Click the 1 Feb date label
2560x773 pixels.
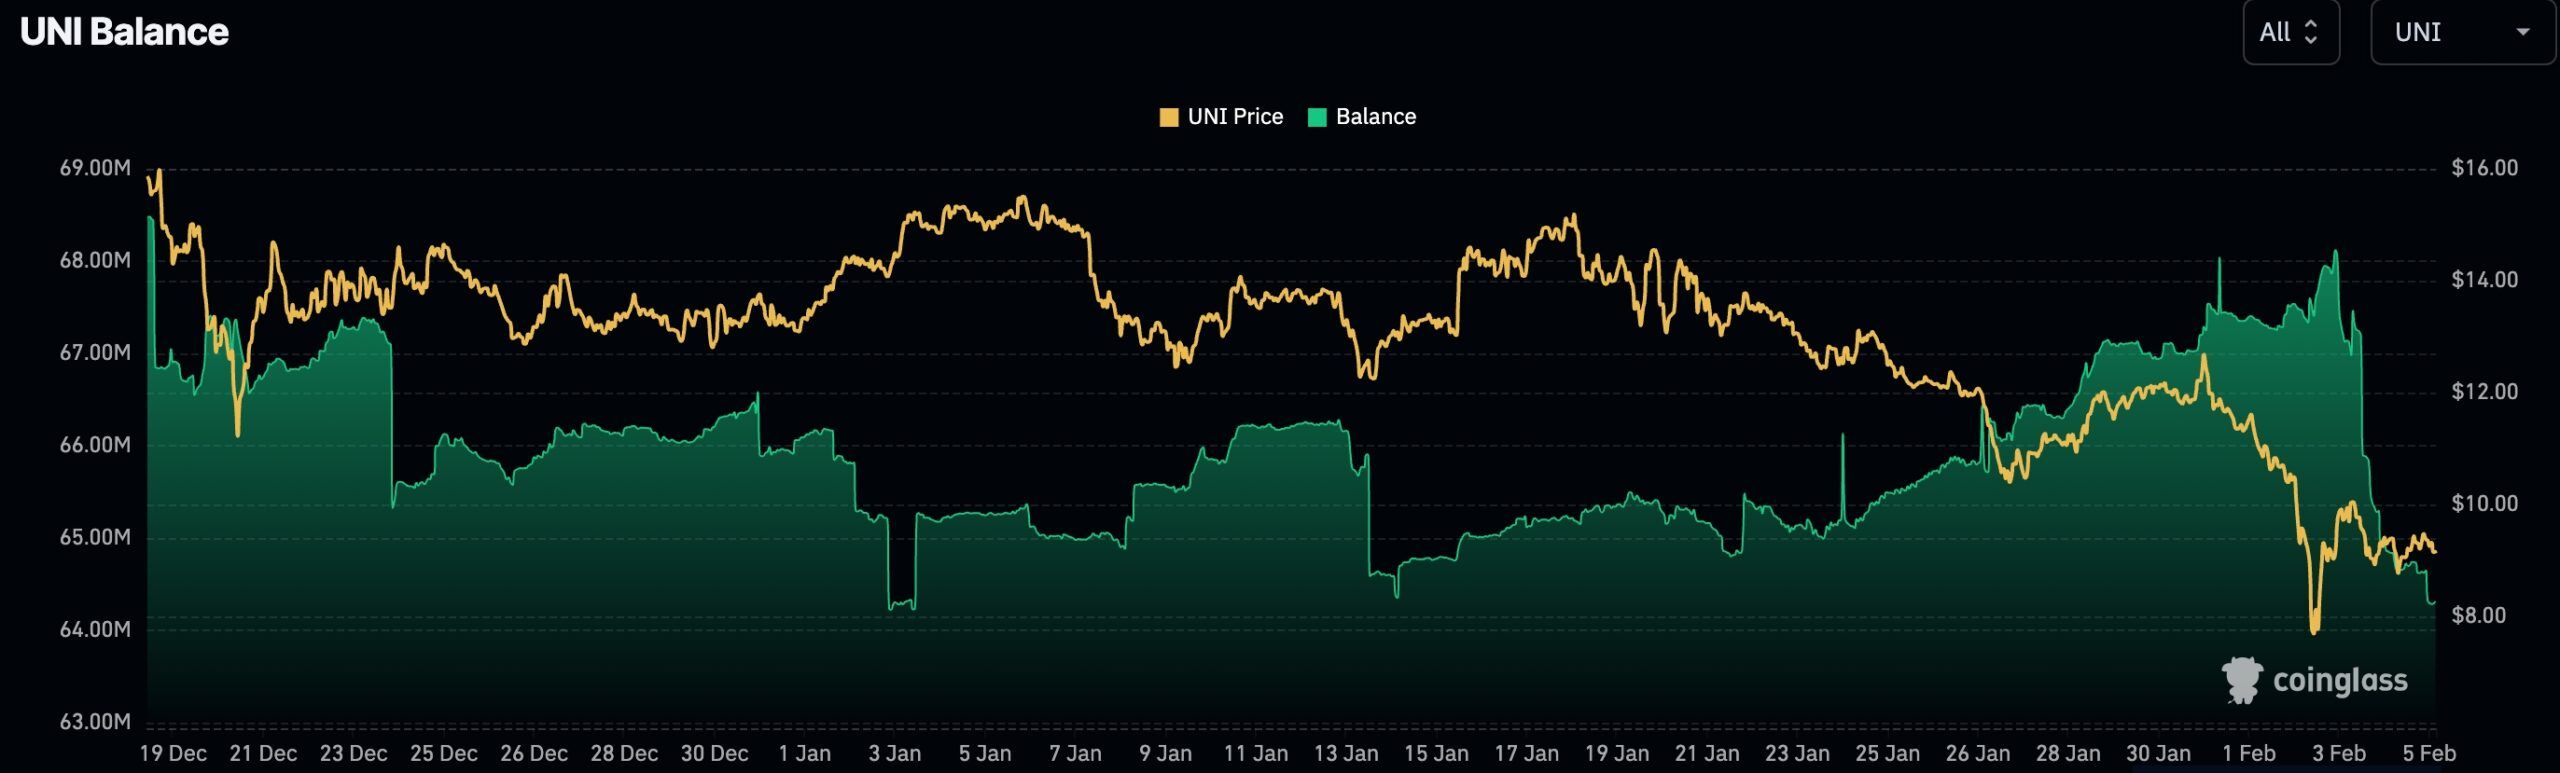[2248, 753]
